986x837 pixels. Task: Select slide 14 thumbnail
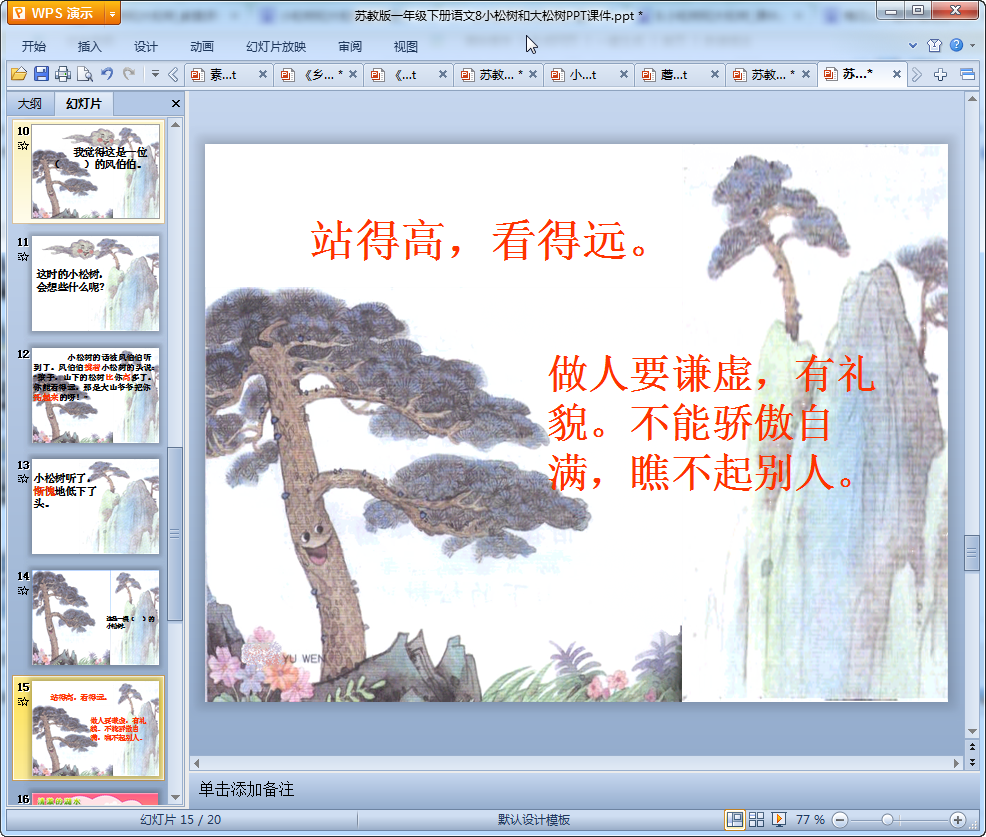pyautogui.click(x=96, y=618)
